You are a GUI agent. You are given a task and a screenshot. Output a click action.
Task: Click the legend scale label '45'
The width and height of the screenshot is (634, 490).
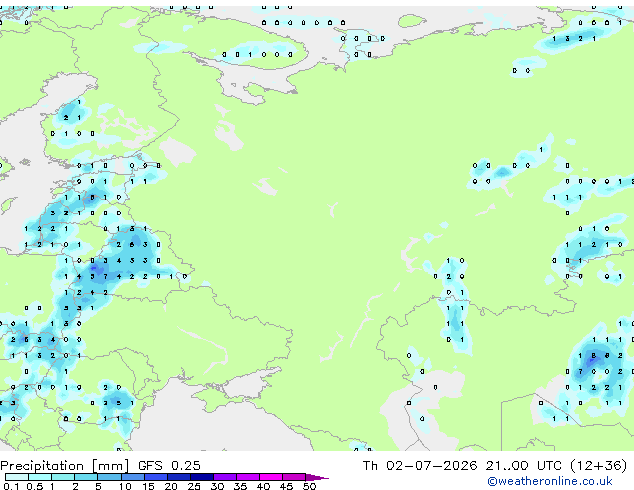coord(286,486)
